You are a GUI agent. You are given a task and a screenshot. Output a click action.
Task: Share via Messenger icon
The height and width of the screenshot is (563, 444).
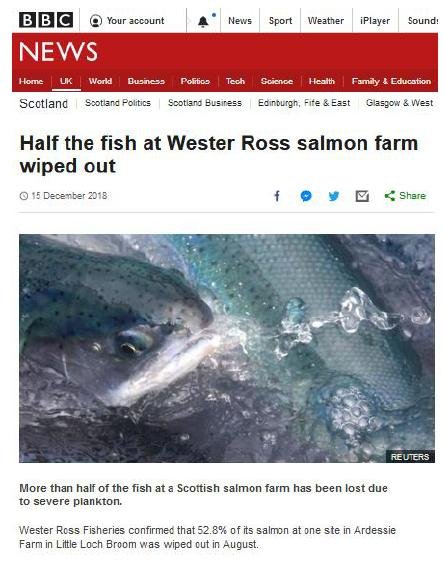(306, 196)
